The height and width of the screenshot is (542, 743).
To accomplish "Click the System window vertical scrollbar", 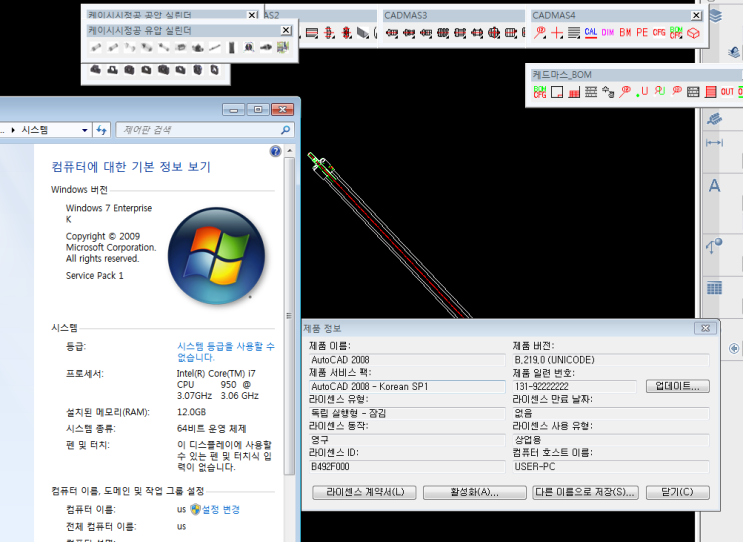I will tap(290, 315).
